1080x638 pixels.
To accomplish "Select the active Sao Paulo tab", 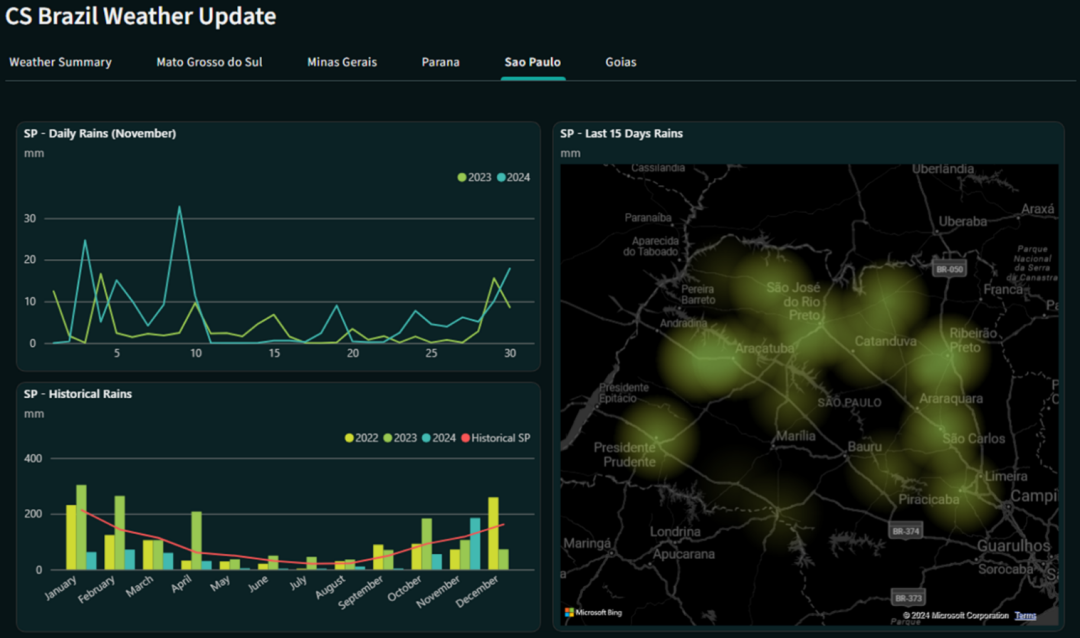I will 532,62.
